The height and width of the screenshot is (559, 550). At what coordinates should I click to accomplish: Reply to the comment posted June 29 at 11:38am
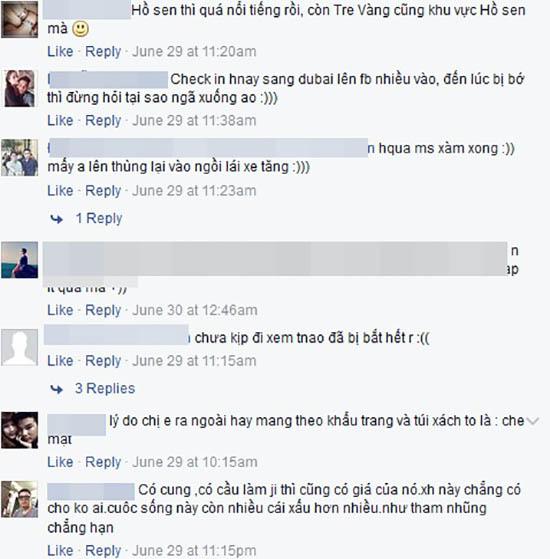pos(103,120)
